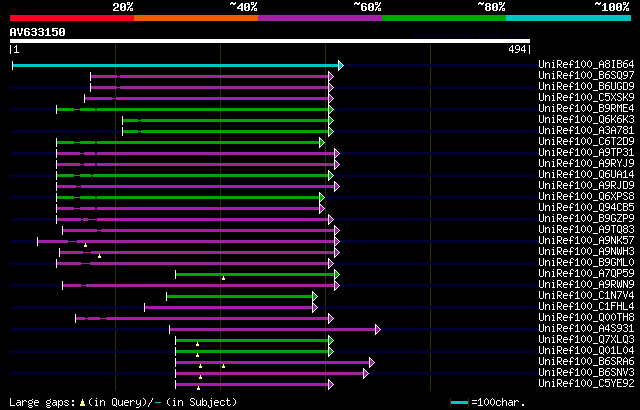Click the UniRef100_B9GZP9 label
Image resolution: width=640 pixels, height=410 pixels.
tap(586, 219)
